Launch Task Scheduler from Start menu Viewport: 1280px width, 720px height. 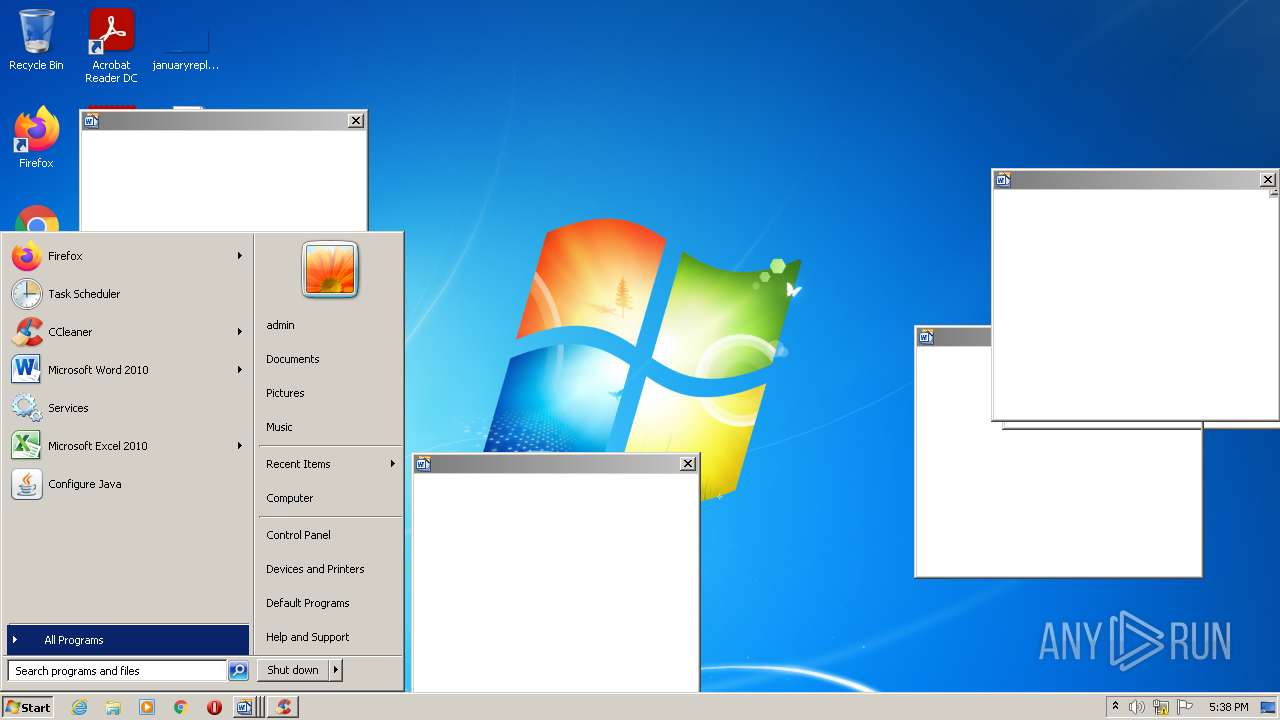tap(127, 294)
